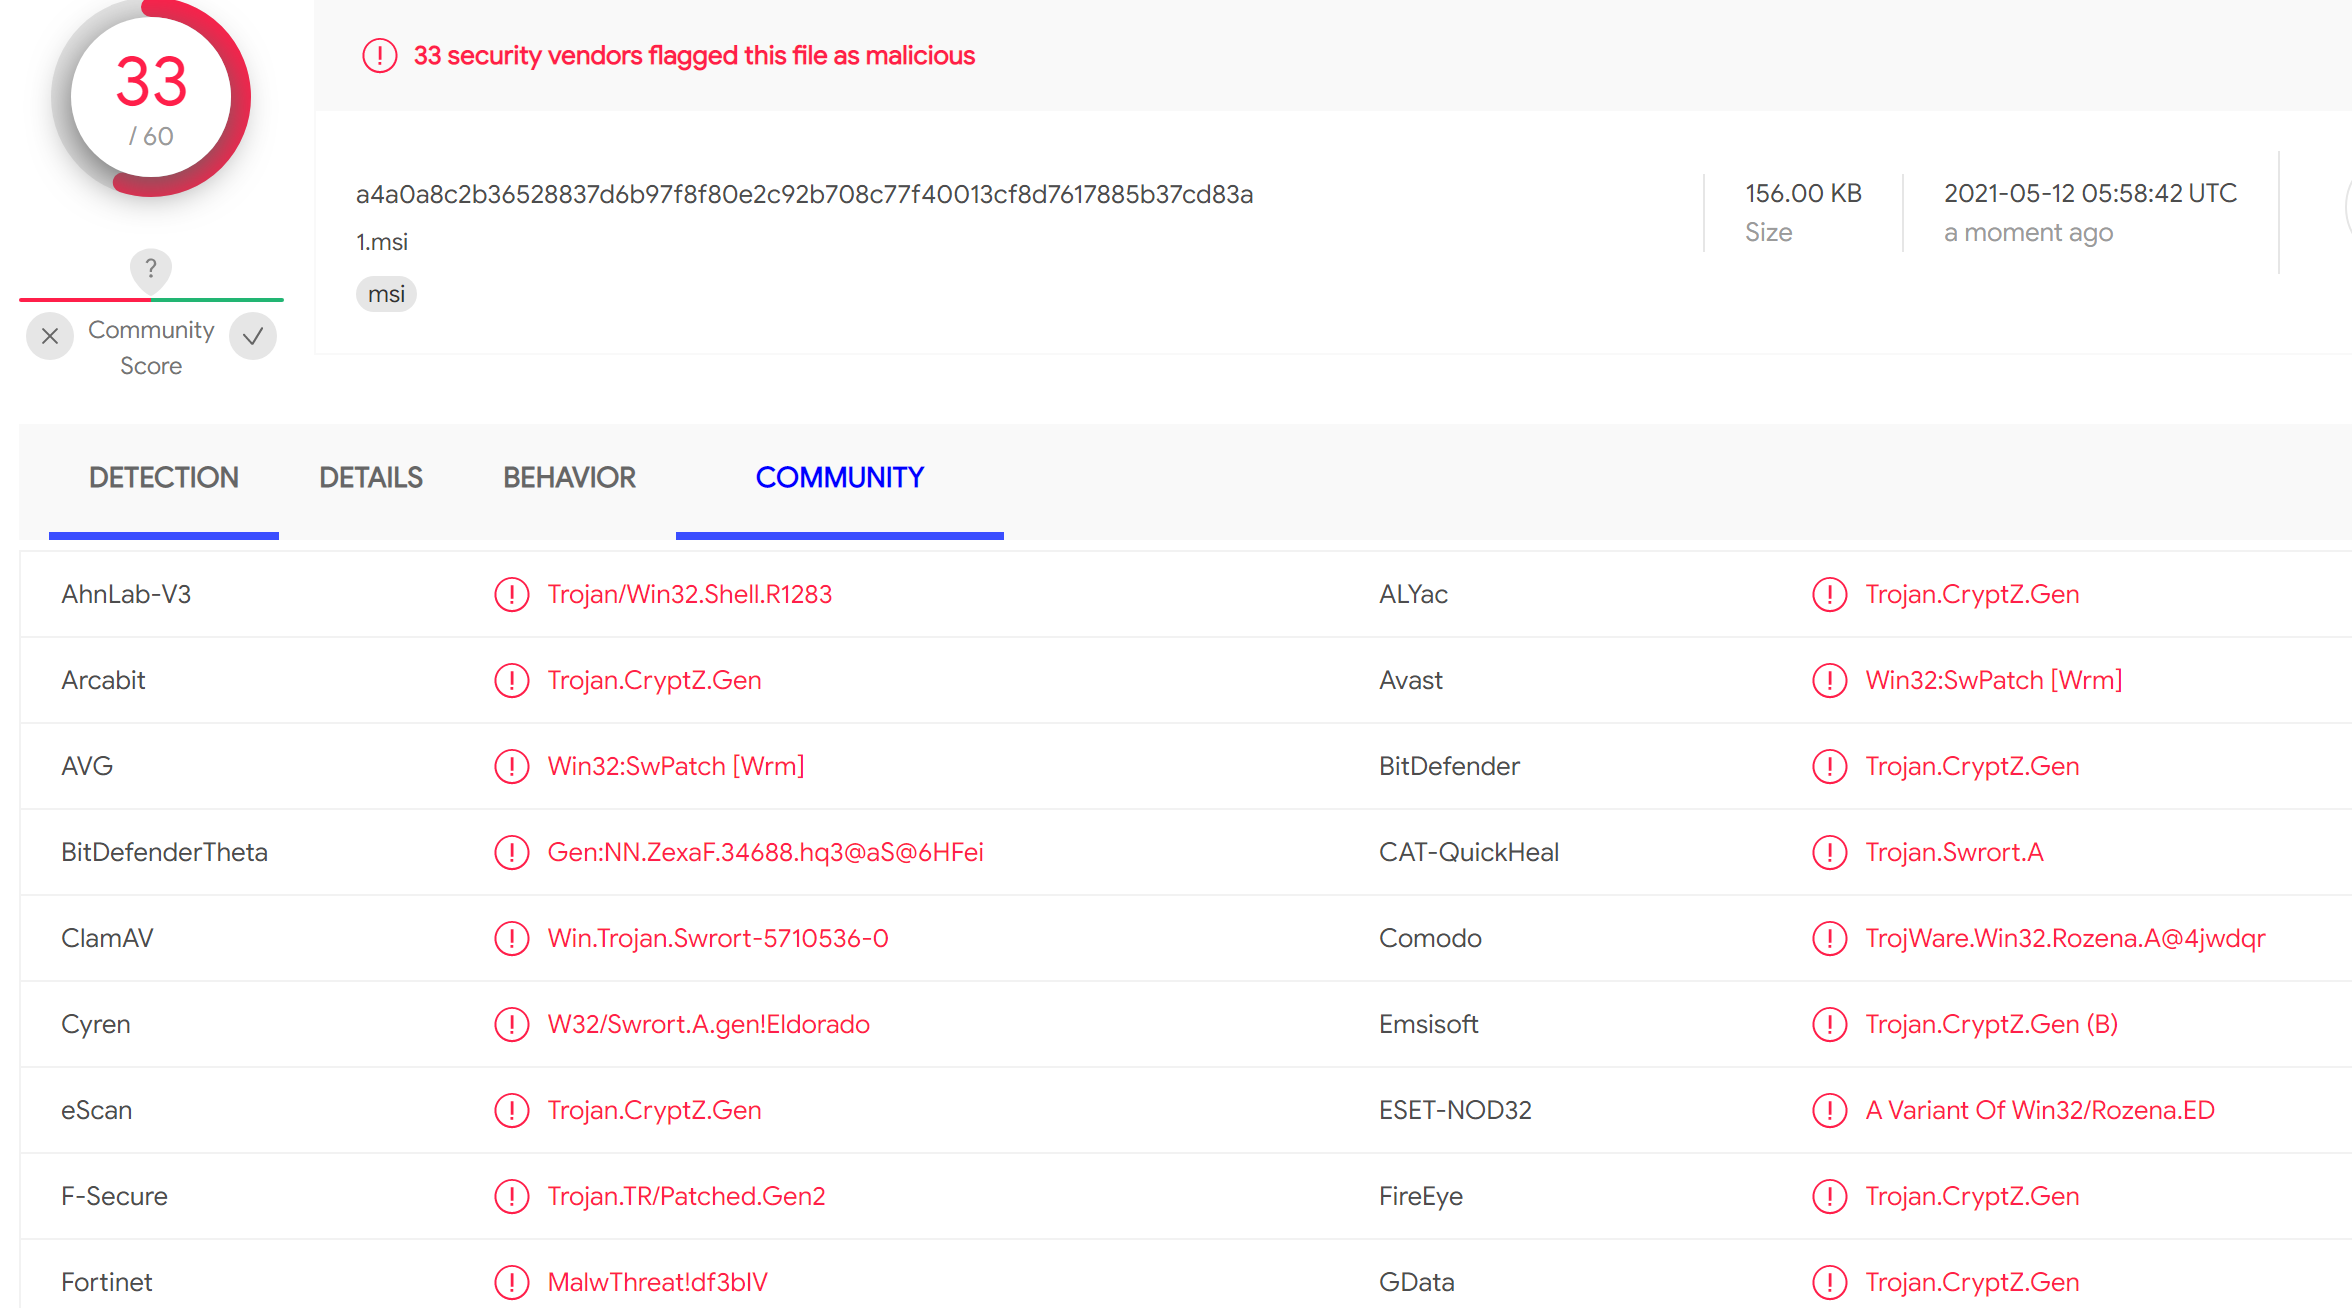Click the Community Score label
The width and height of the screenshot is (2352, 1308).
[x=151, y=348]
